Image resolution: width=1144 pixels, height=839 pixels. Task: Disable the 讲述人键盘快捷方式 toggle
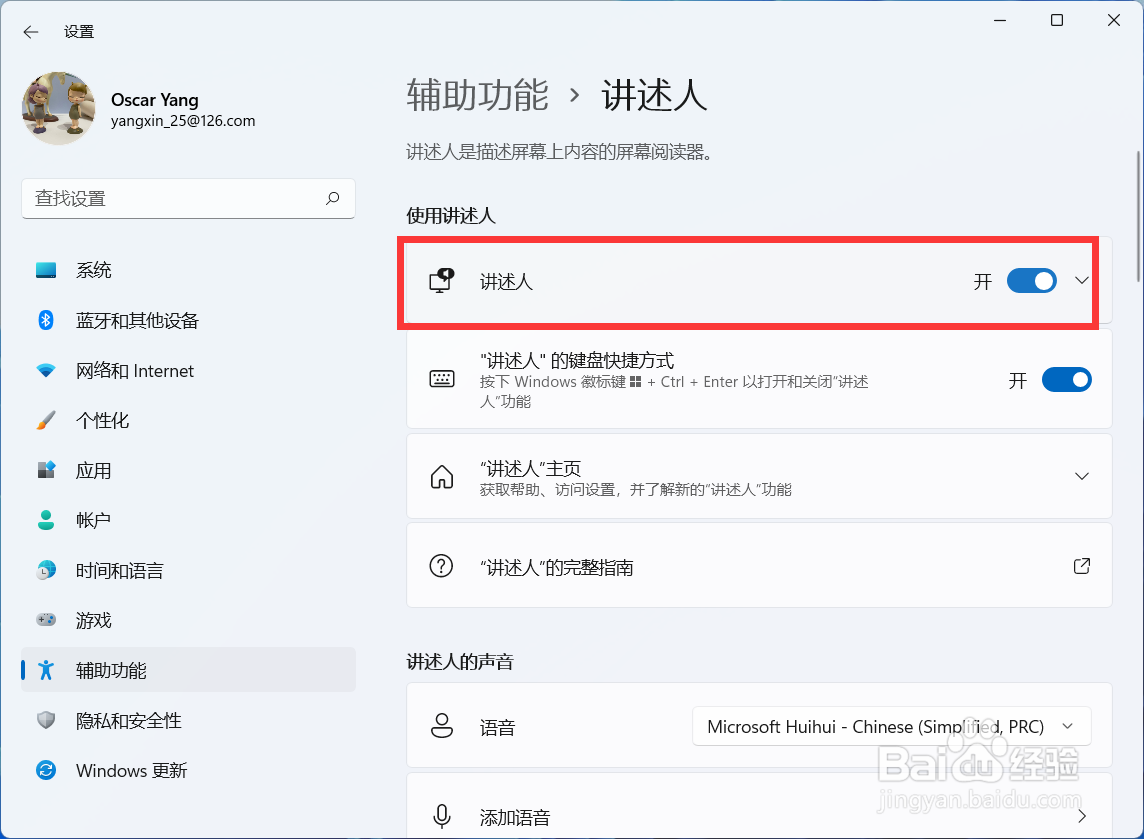[x=1067, y=379]
